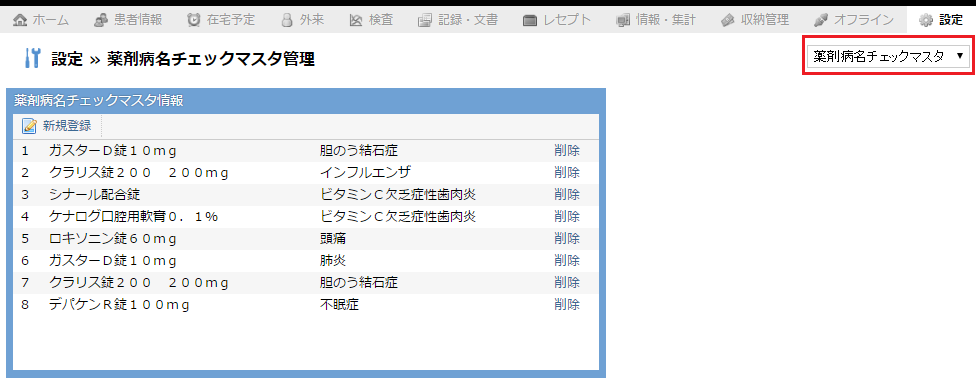Click the alarm clock icon for 在宅予定
Screen dimensions: 976x385
(194, 20)
